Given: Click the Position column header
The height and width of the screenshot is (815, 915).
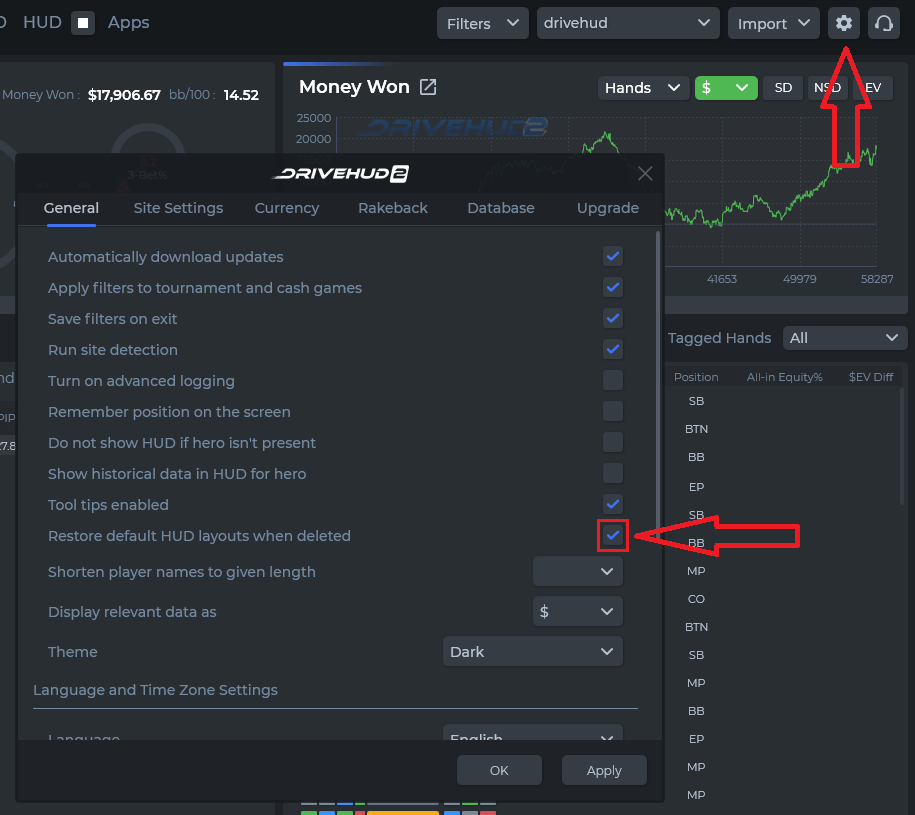Looking at the screenshot, I should pos(696,377).
